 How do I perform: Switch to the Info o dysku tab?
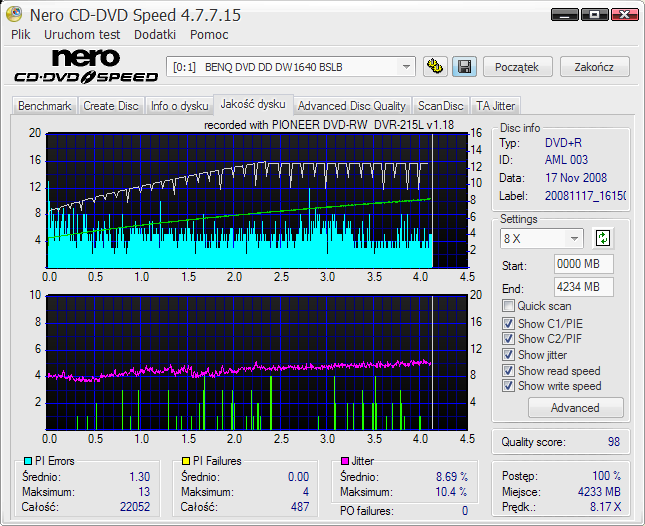click(179, 106)
